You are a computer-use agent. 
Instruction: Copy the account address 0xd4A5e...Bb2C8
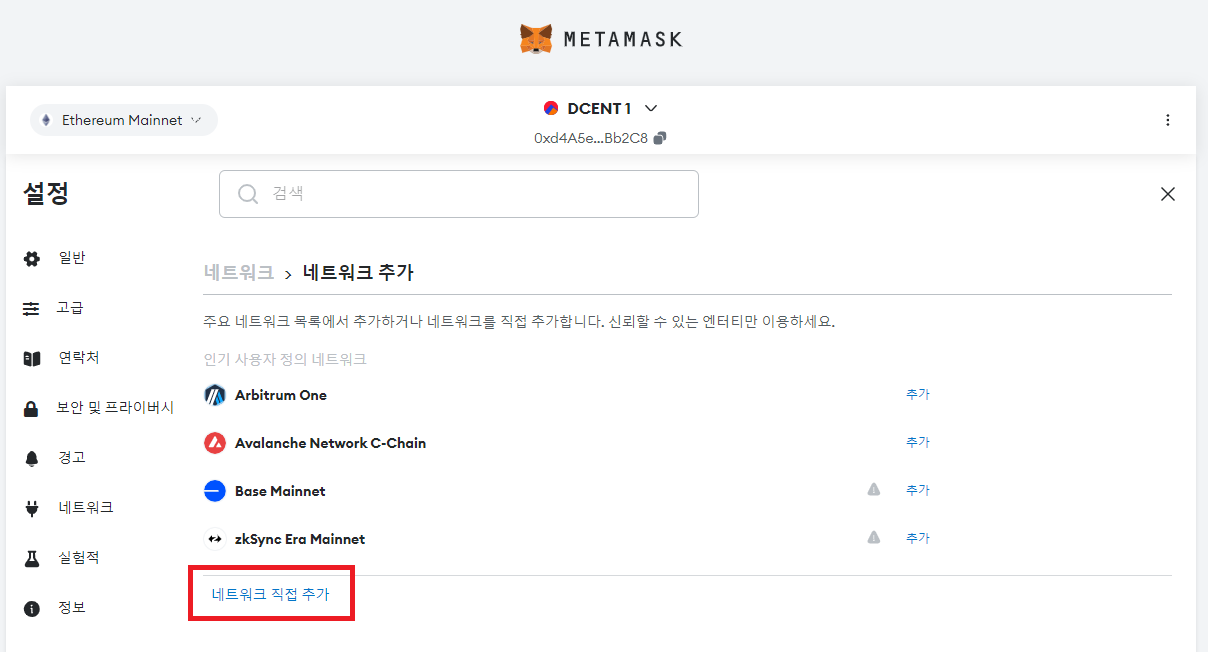click(660, 138)
